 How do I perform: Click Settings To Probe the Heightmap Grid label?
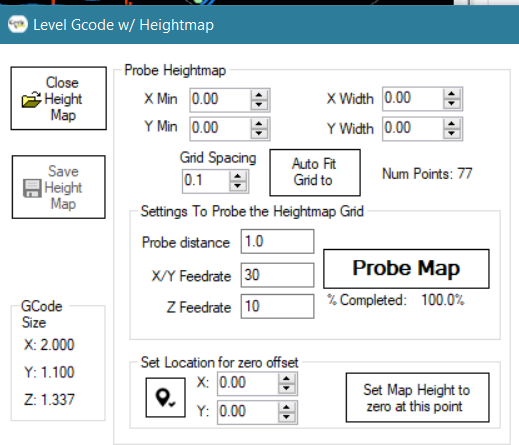(252, 212)
